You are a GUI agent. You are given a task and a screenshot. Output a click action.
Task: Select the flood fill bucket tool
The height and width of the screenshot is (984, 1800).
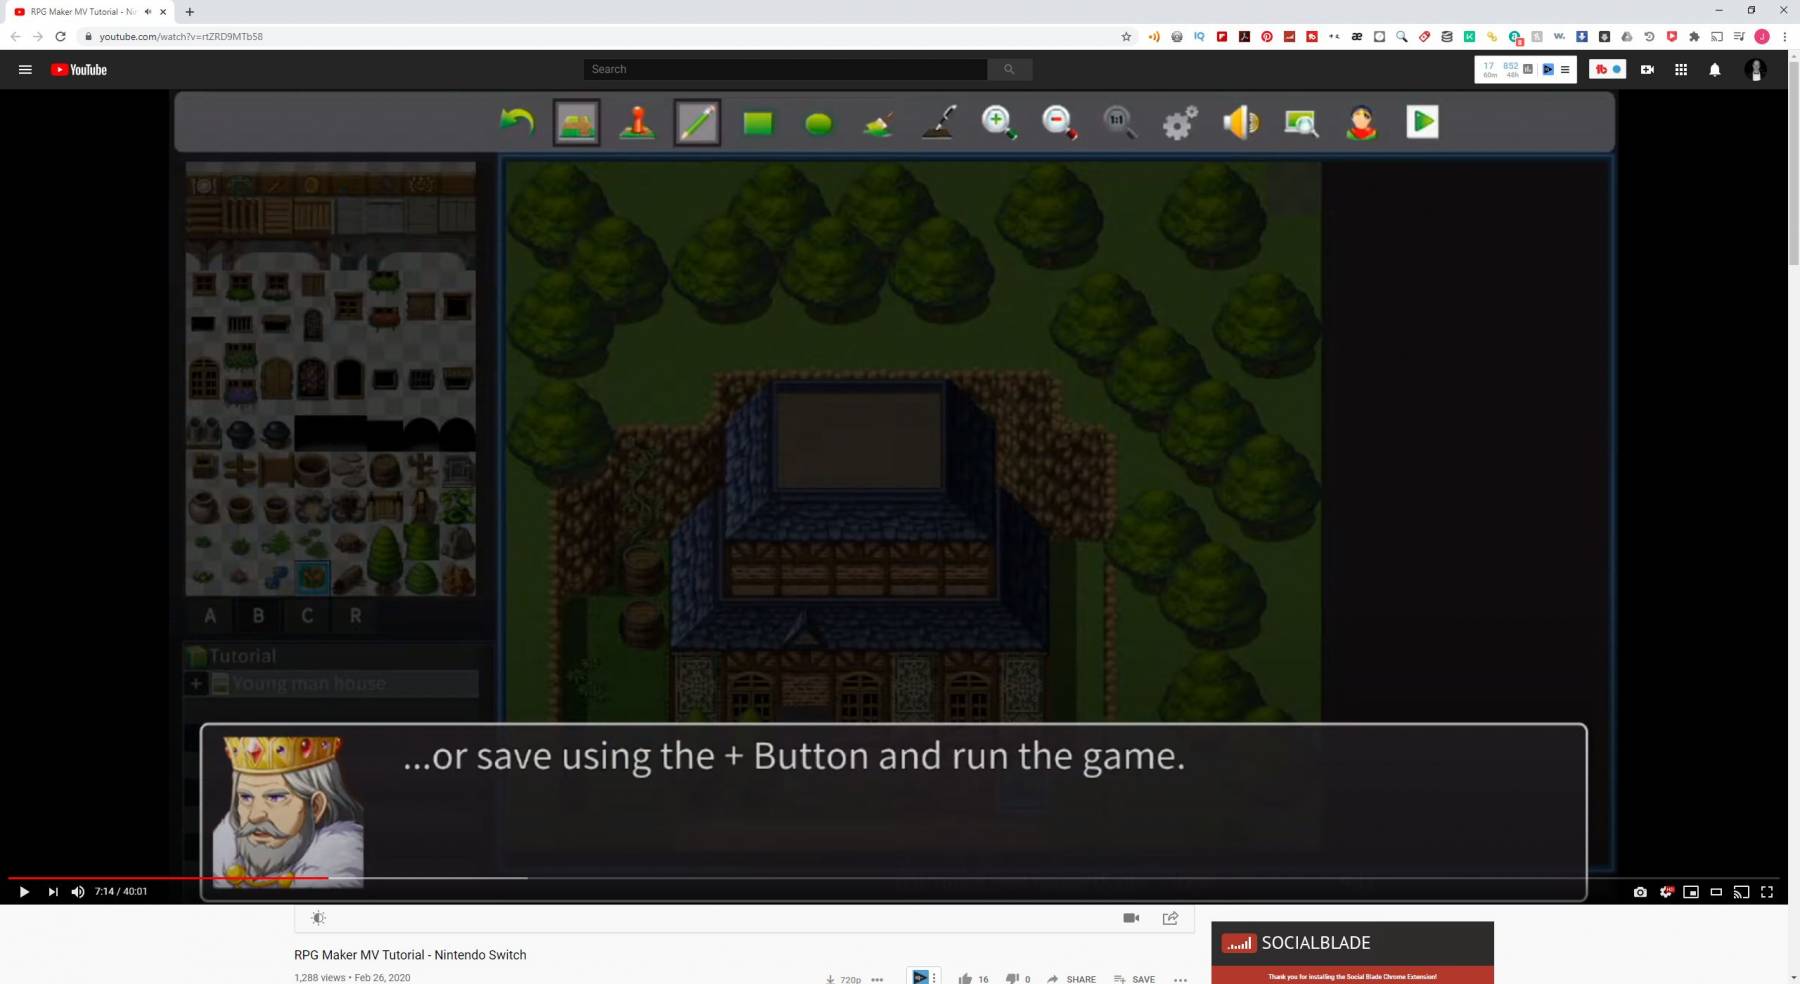click(x=879, y=124)
